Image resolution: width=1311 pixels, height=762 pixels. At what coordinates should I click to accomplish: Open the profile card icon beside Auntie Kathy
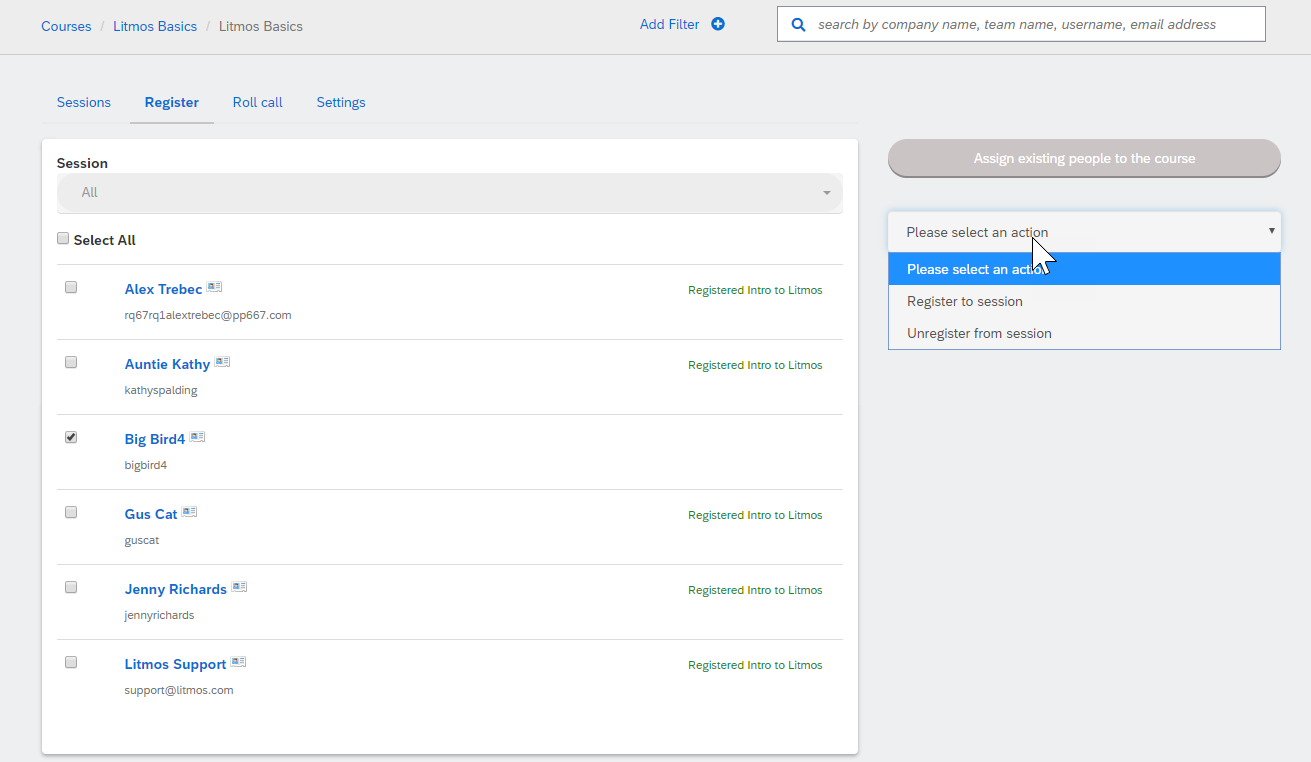[x=222, y=362]
